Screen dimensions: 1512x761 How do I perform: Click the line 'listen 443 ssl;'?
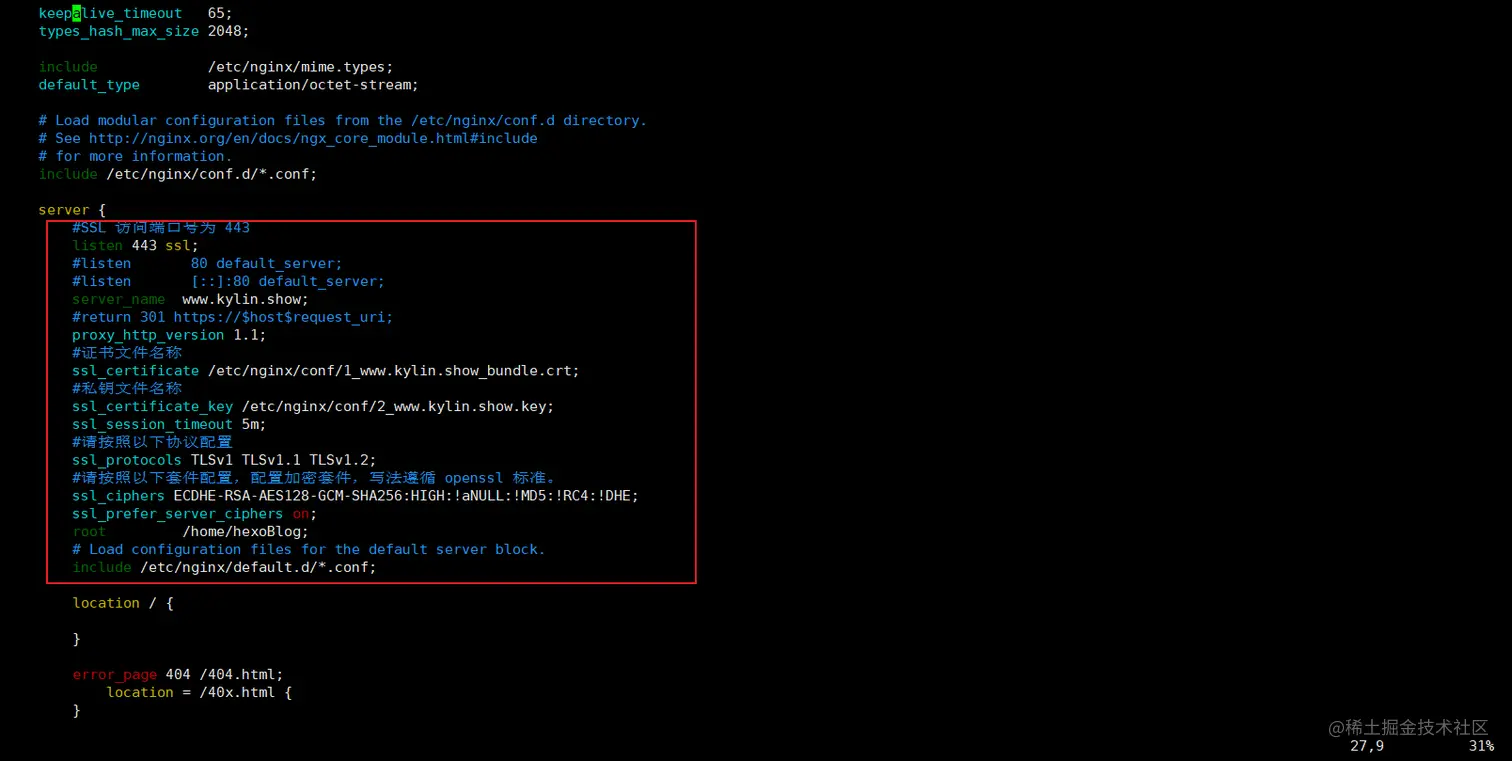[135, 245]
